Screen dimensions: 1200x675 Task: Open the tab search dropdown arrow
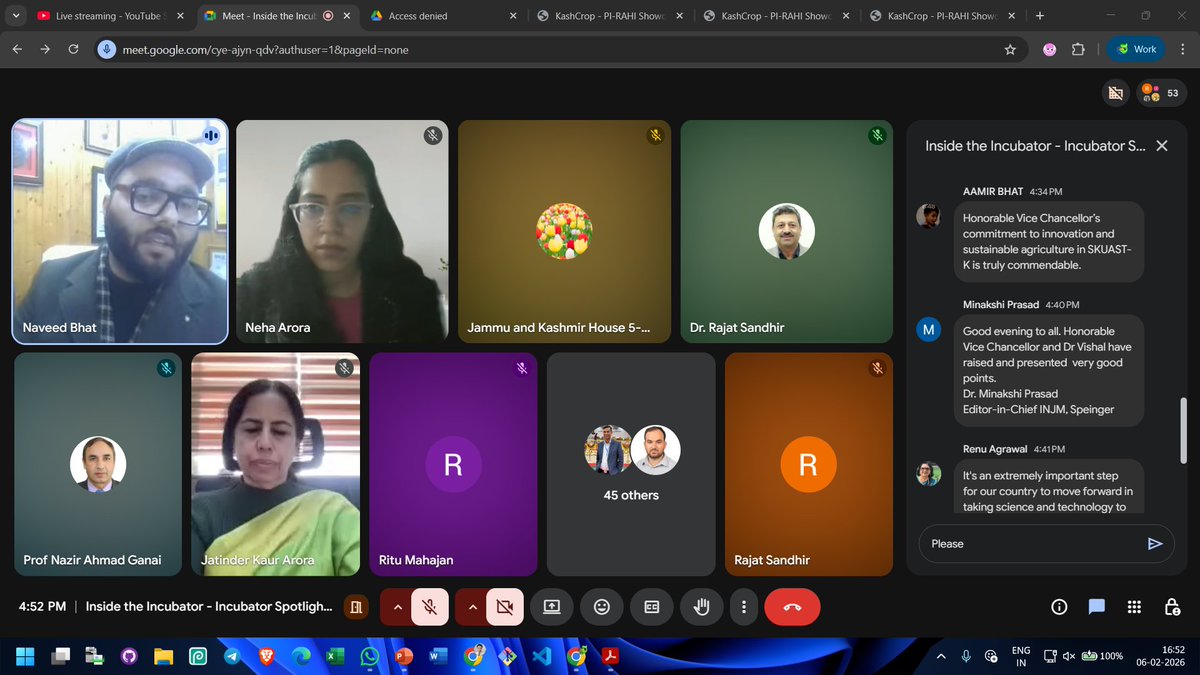pyautogui.click(x=15, y=16)
